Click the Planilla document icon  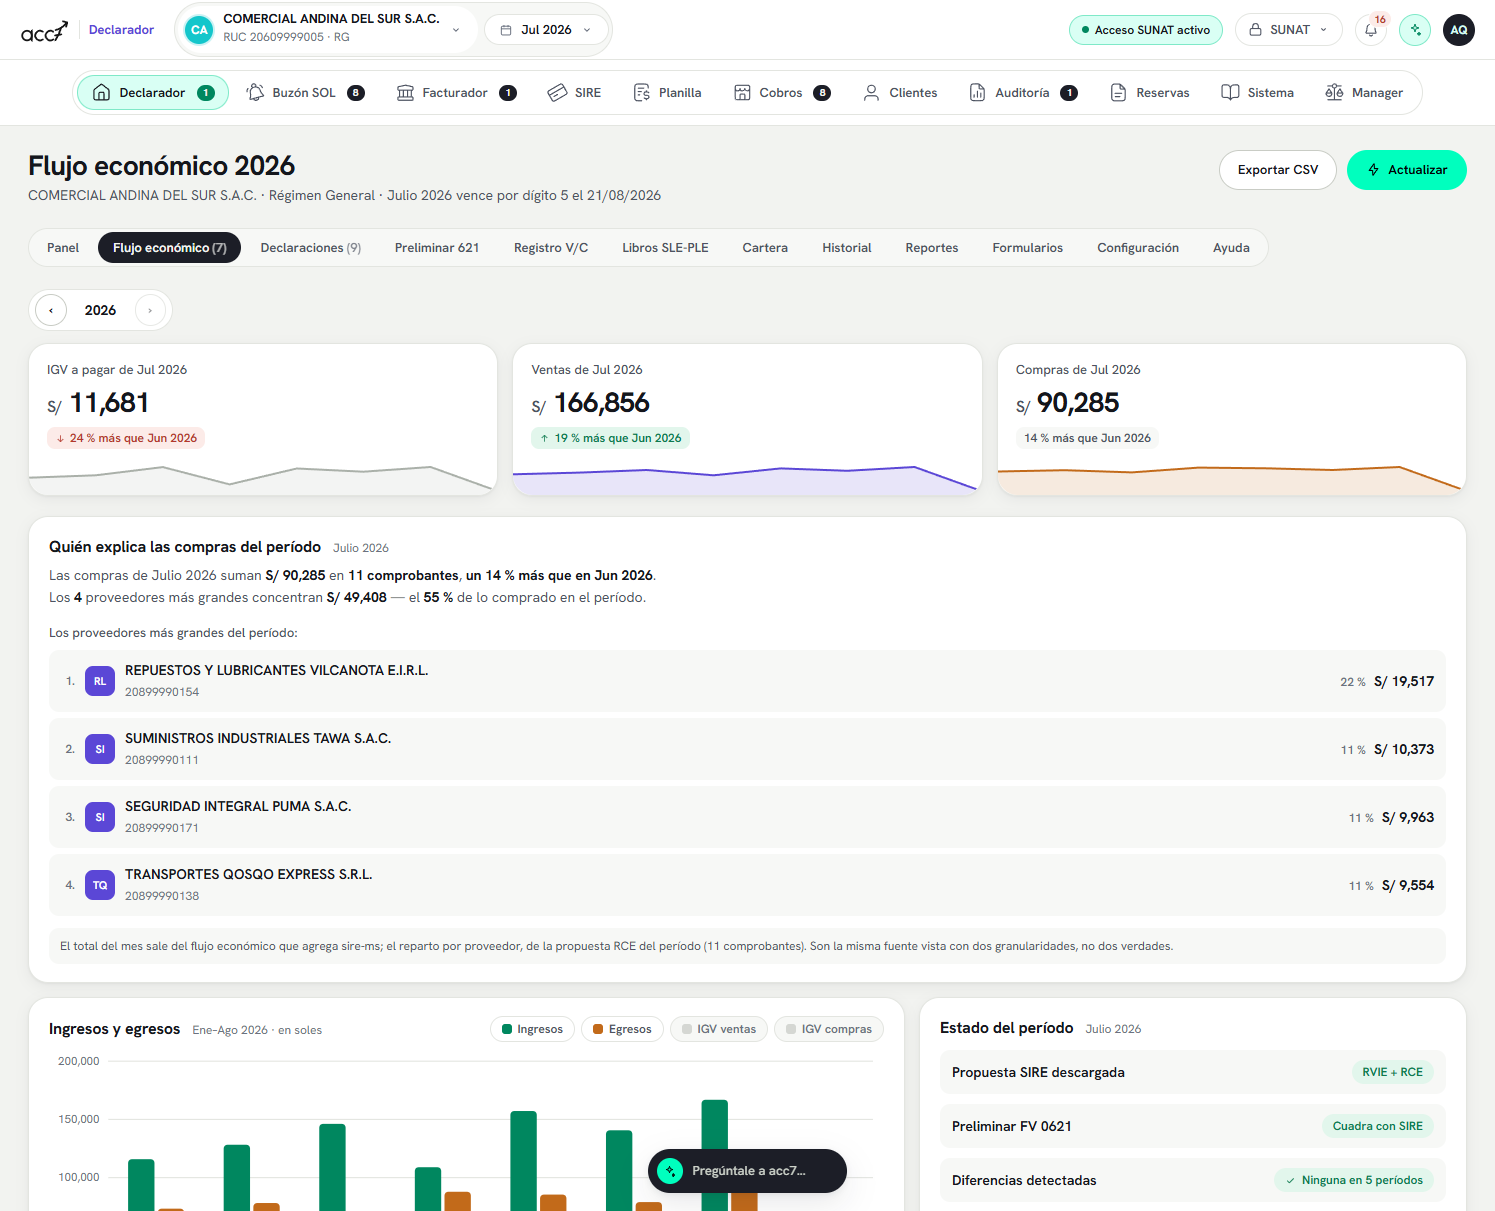(x=642, y=93)
